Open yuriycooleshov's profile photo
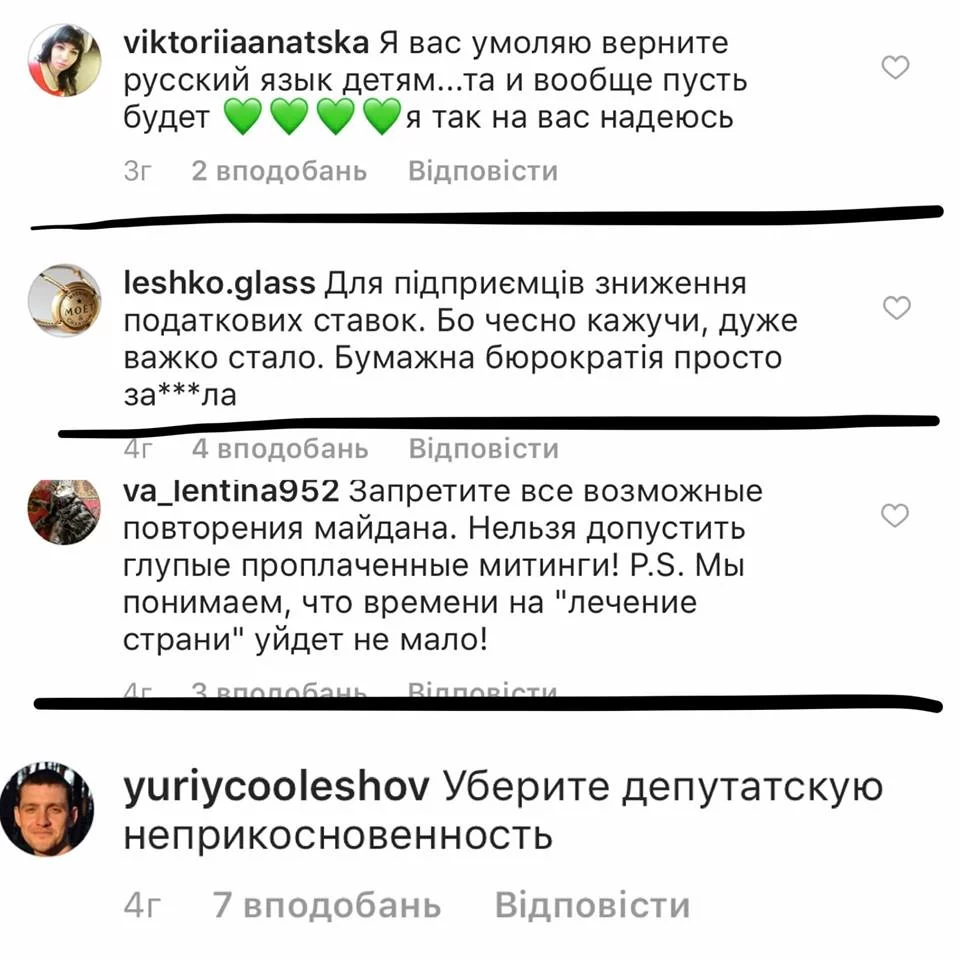This screenshot has width=960, height=960. [x=47, y=808]
